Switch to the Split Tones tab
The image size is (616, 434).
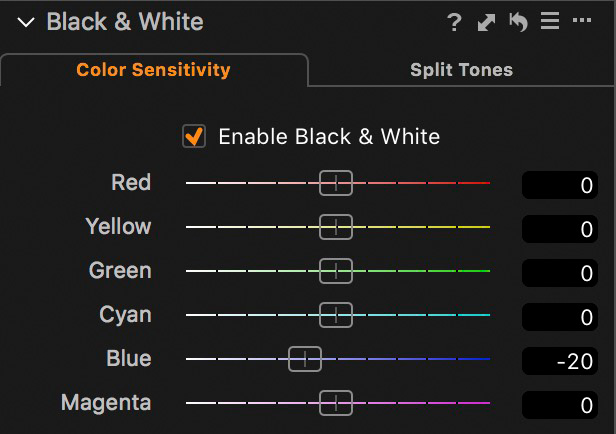coord(461,70)
